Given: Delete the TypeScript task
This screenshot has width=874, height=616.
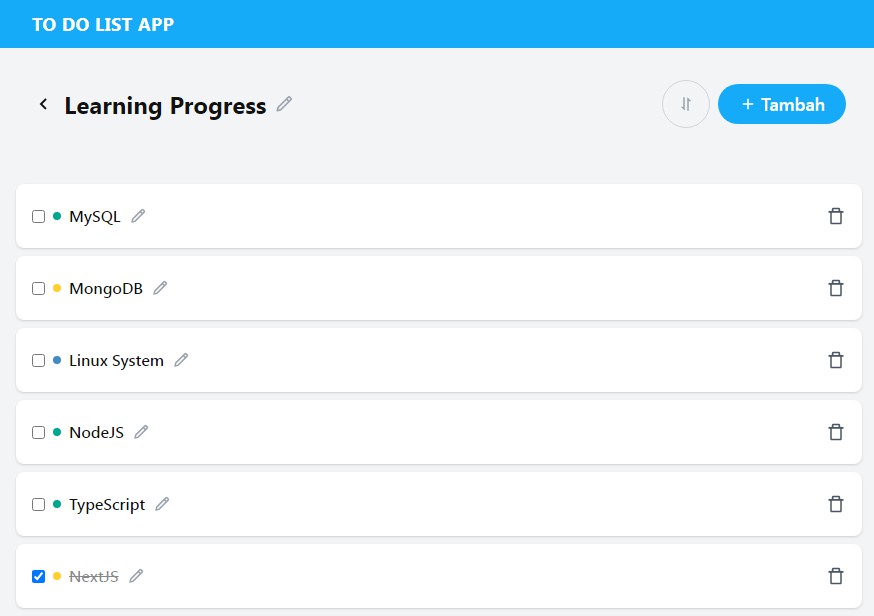Looking at the screenshot, I should (x=836, y=504).
